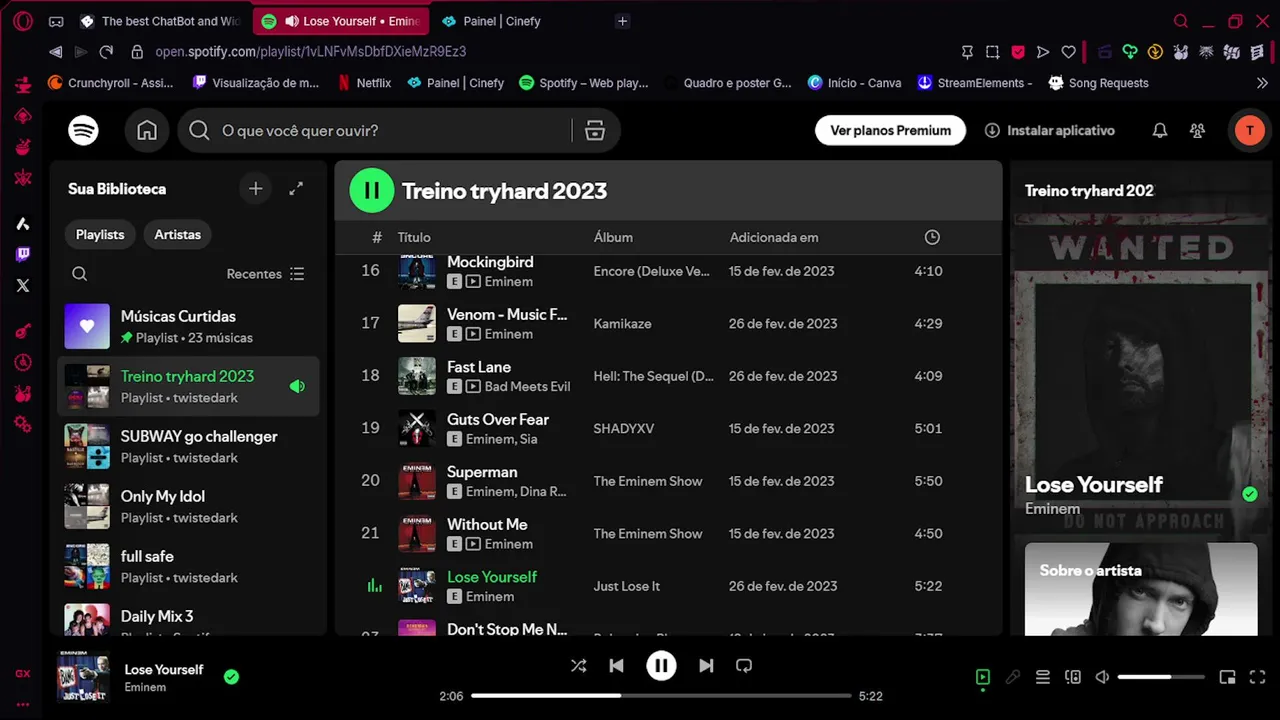Click Instalar aplicativo

[1049, 130]
